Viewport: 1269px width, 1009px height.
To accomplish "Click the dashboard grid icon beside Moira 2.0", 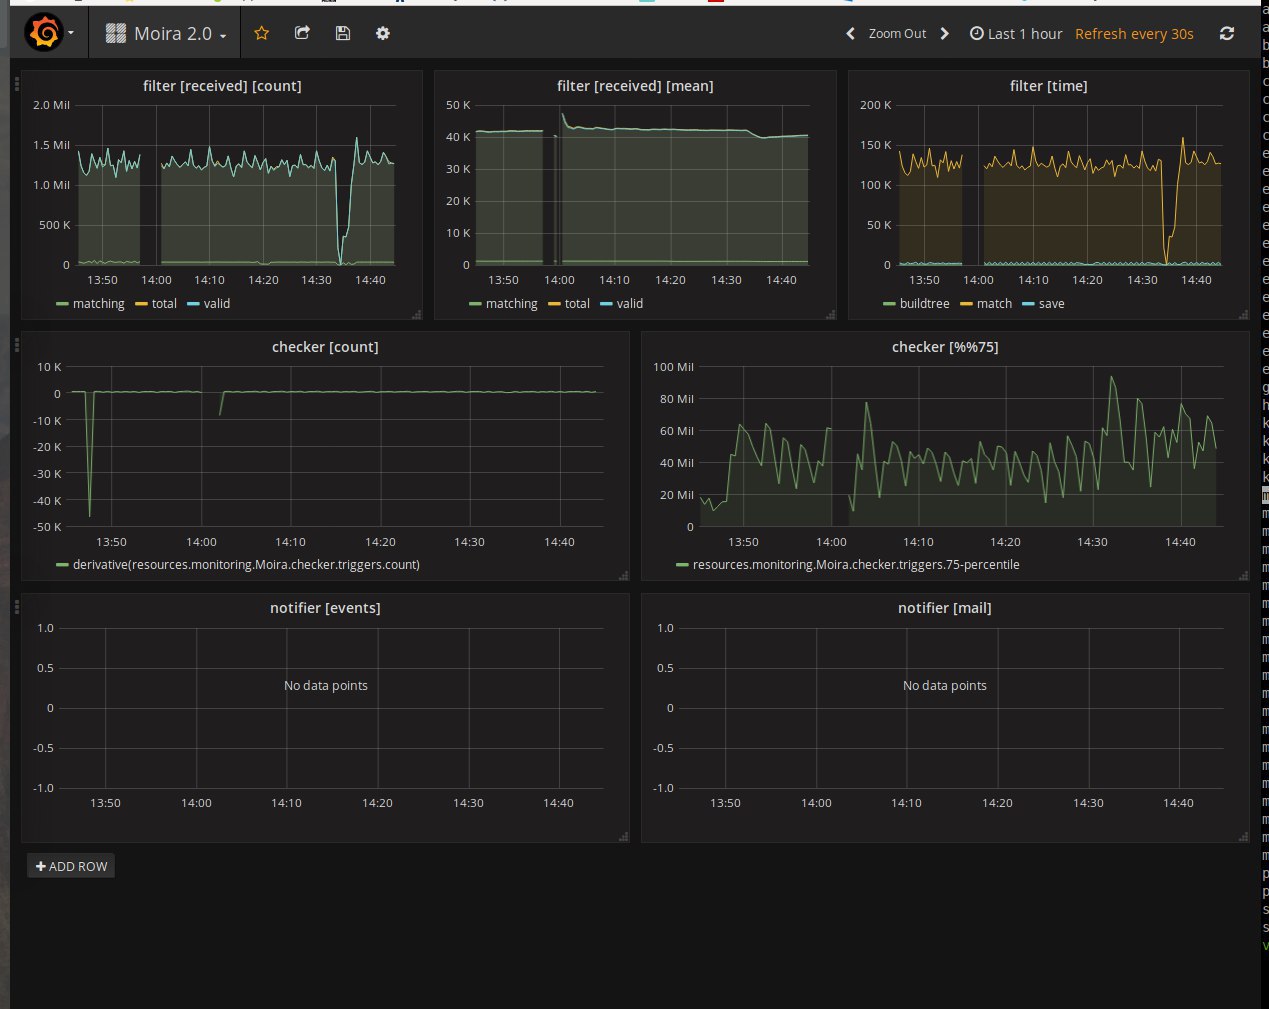I will click(x=115, y=34).
